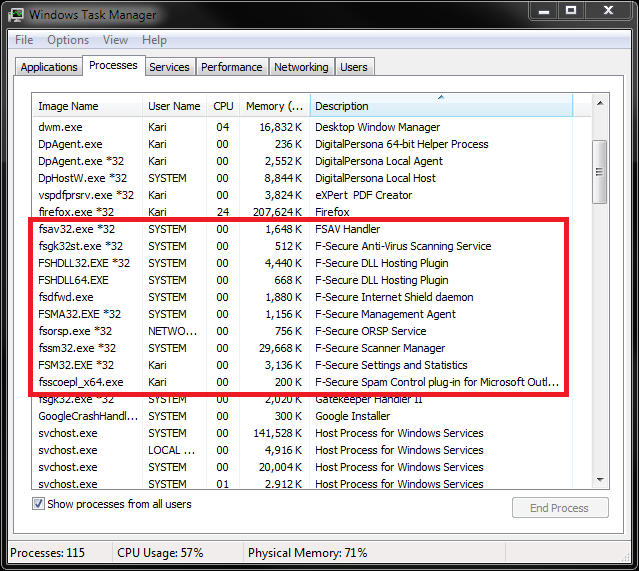The width and height of the screenshot is (639, 571).
Task: Select DpAgent.exe 64-bit Helper Process row
Action: pos(302,144)
